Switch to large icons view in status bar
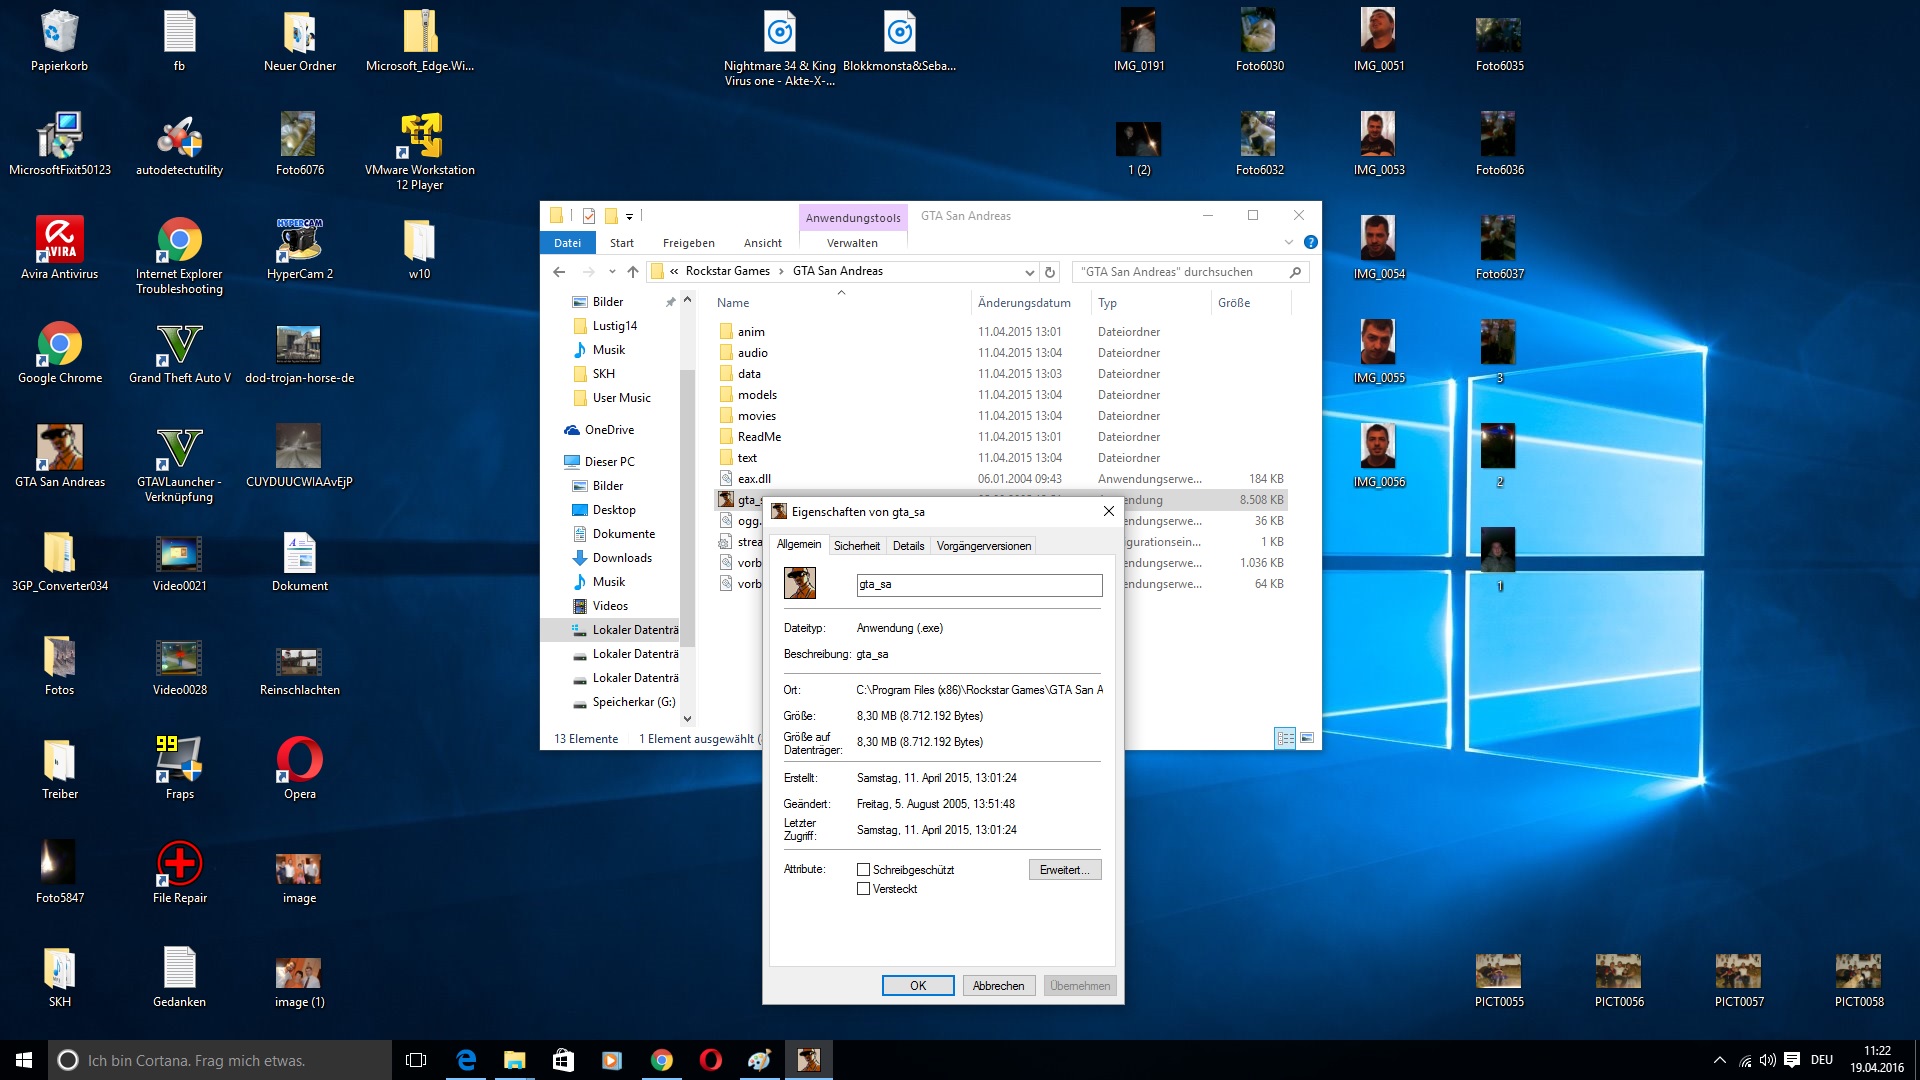This screenshot has width=1920, height=1080. point(1306,738)
